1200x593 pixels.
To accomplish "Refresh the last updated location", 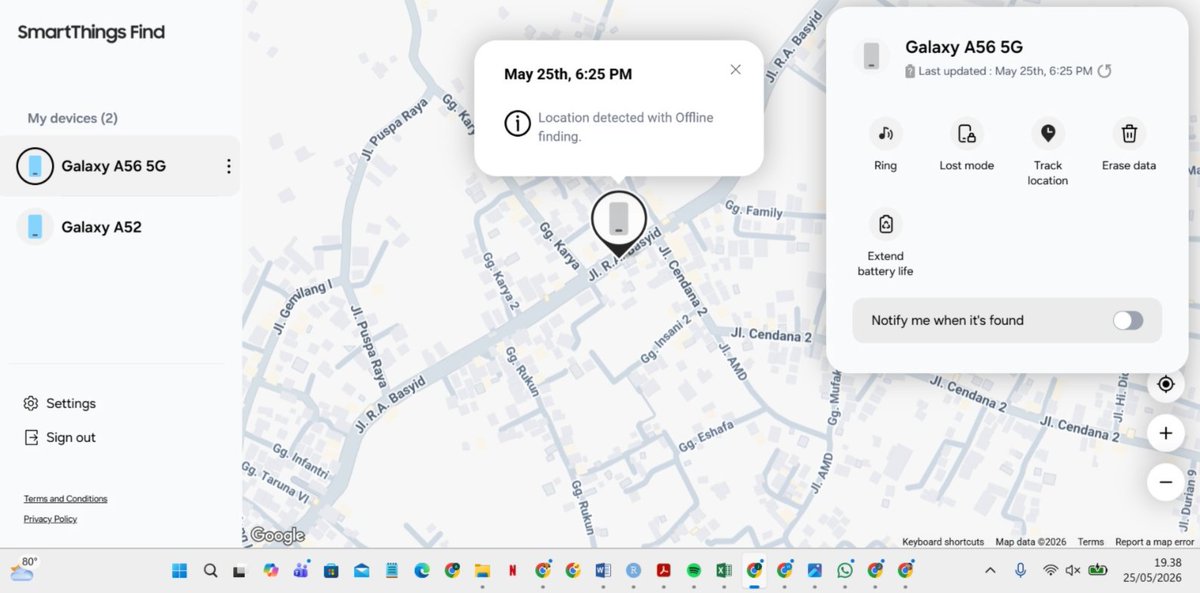I will tap(1104, 71).
